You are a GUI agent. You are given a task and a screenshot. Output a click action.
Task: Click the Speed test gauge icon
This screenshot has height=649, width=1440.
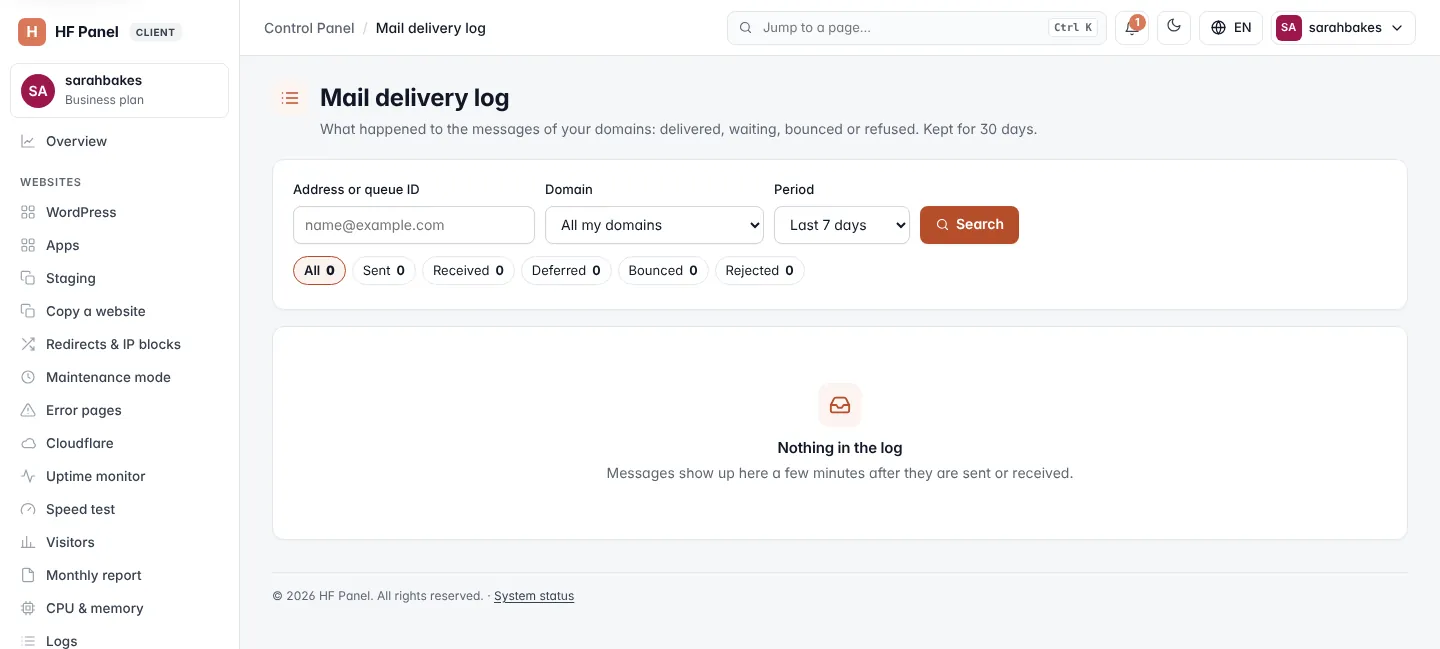tap(28, 509)
